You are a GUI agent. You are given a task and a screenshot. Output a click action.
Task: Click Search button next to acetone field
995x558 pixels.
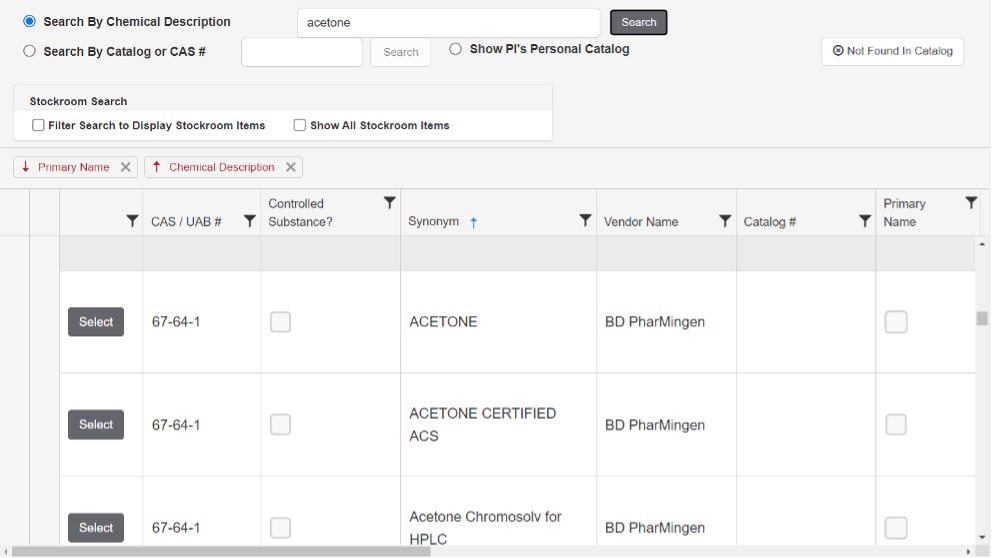point(638,22)
